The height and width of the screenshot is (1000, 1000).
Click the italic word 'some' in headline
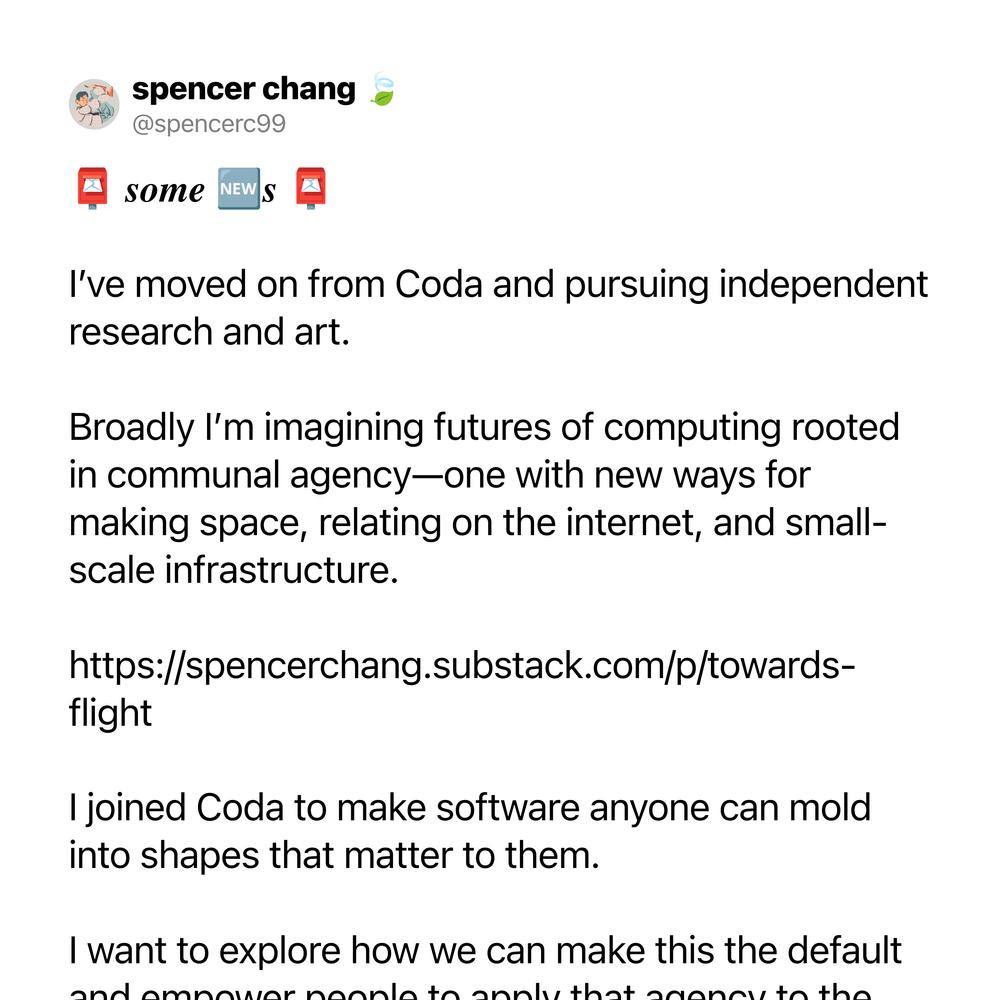[x=165, y=191]
